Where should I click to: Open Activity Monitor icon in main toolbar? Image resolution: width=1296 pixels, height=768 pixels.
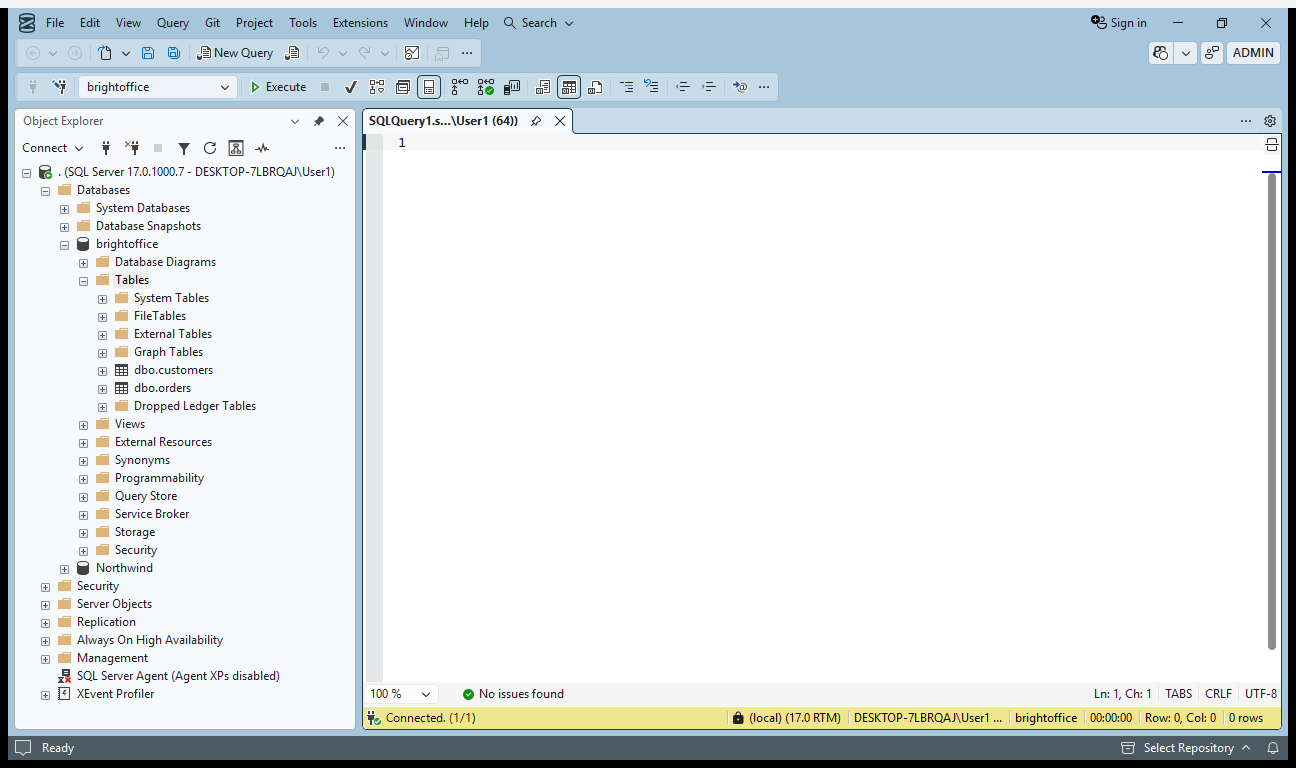click(412, 53)
